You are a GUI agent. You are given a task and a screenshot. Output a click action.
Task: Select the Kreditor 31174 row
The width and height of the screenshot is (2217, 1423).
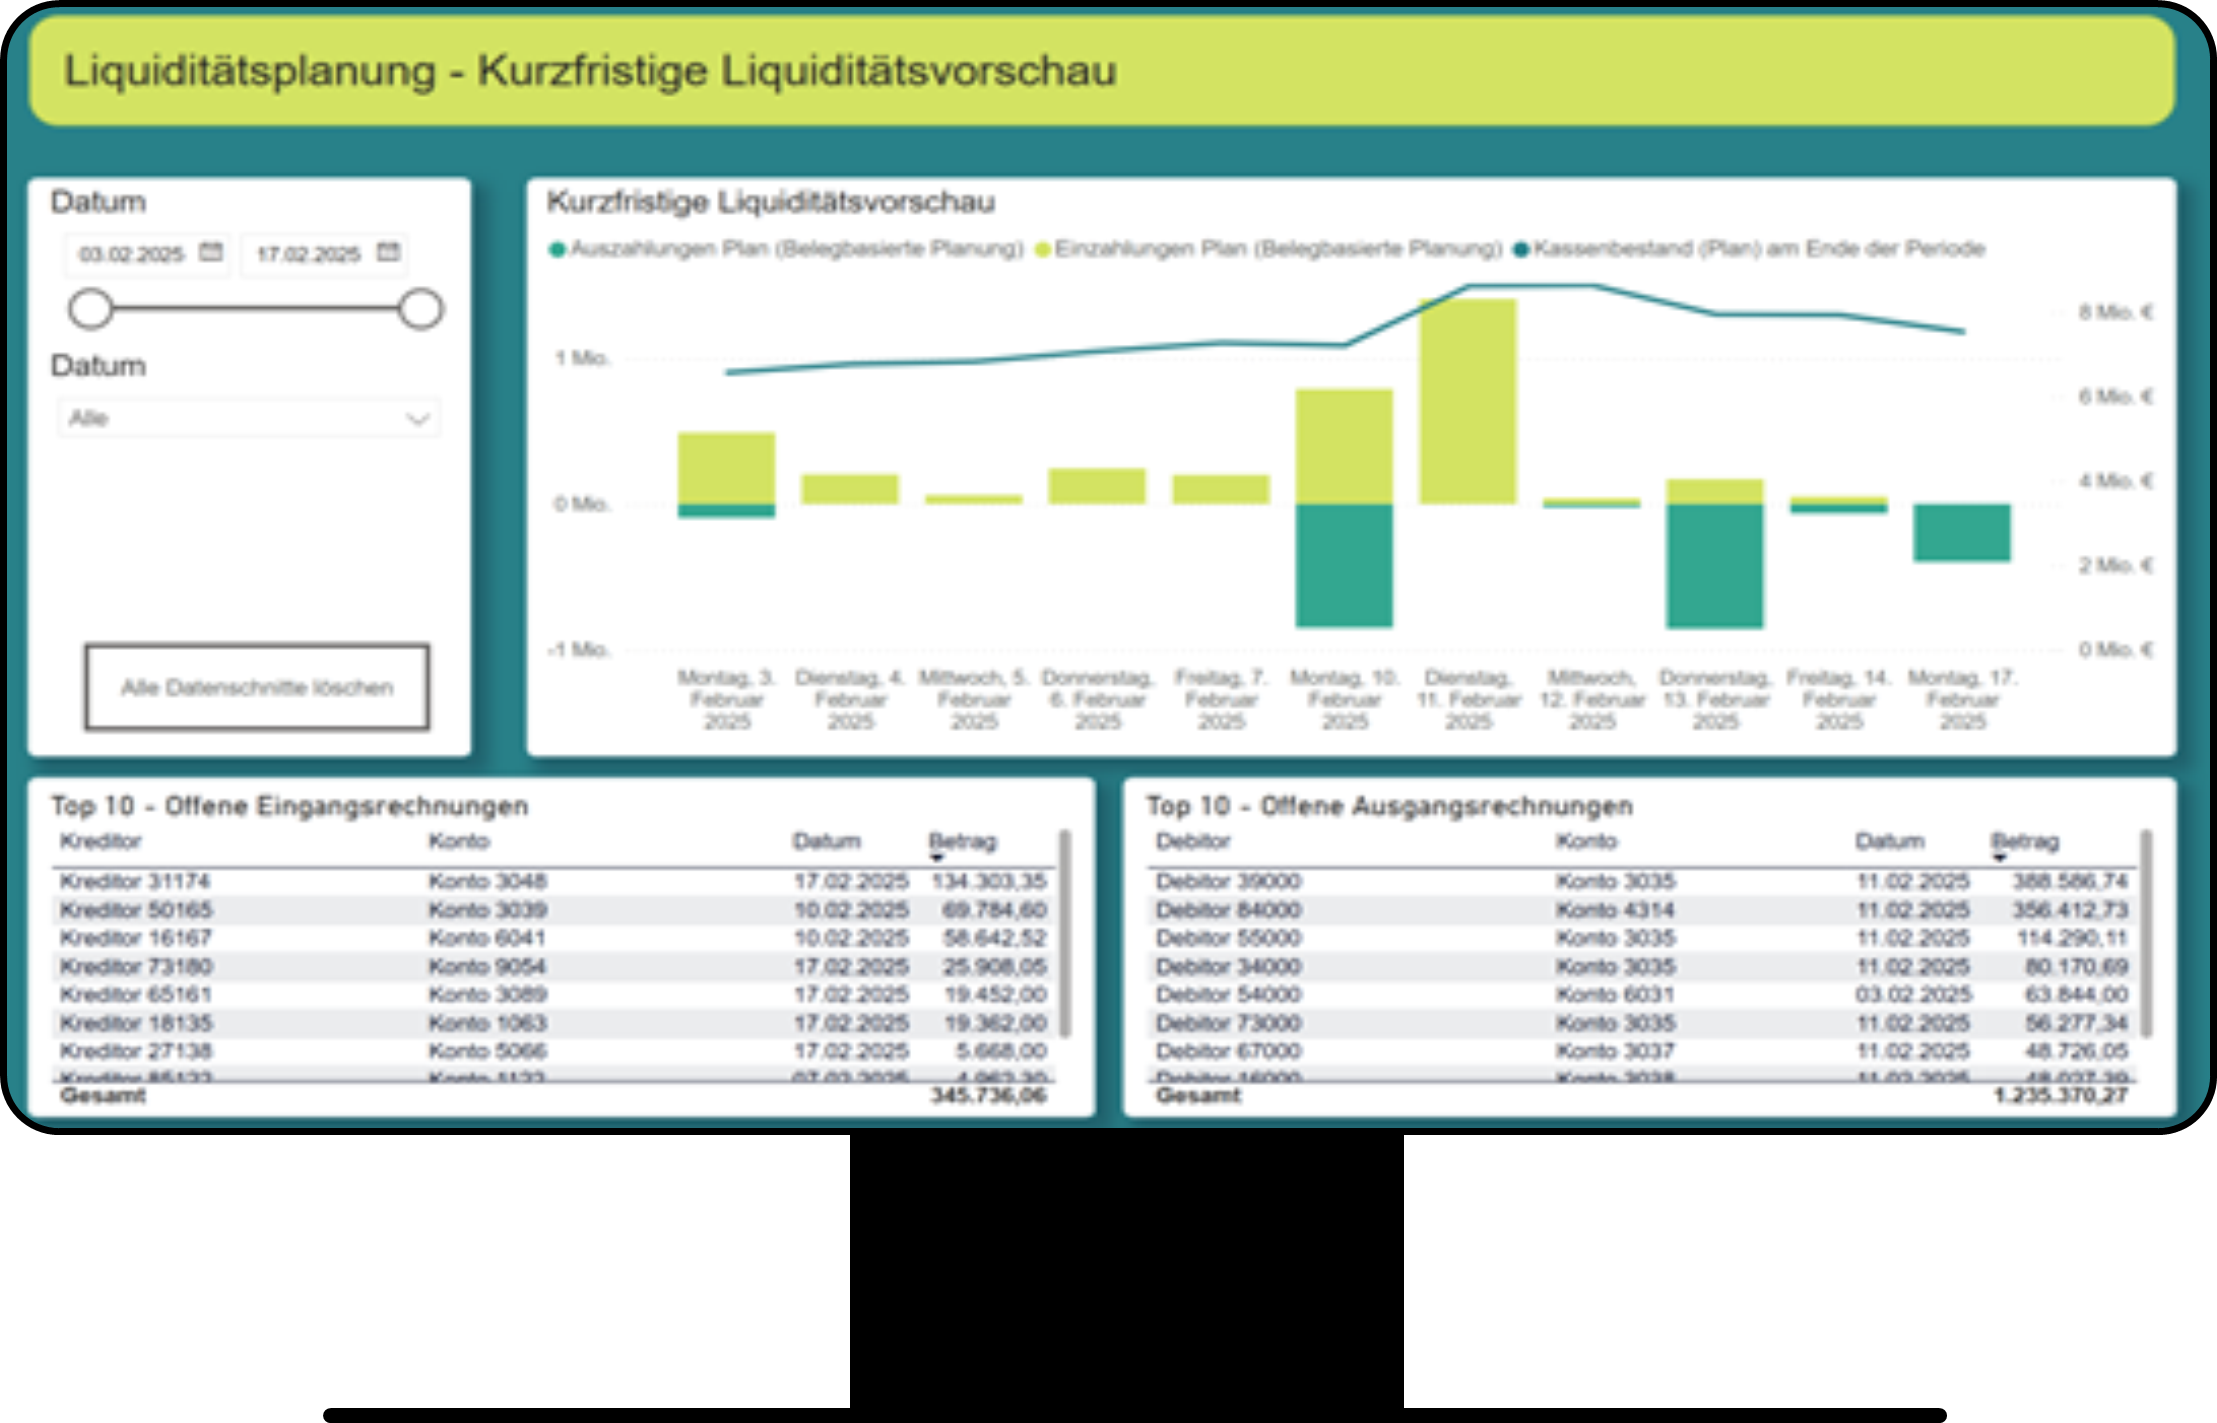pyautogui.click(x=135, y=881)
